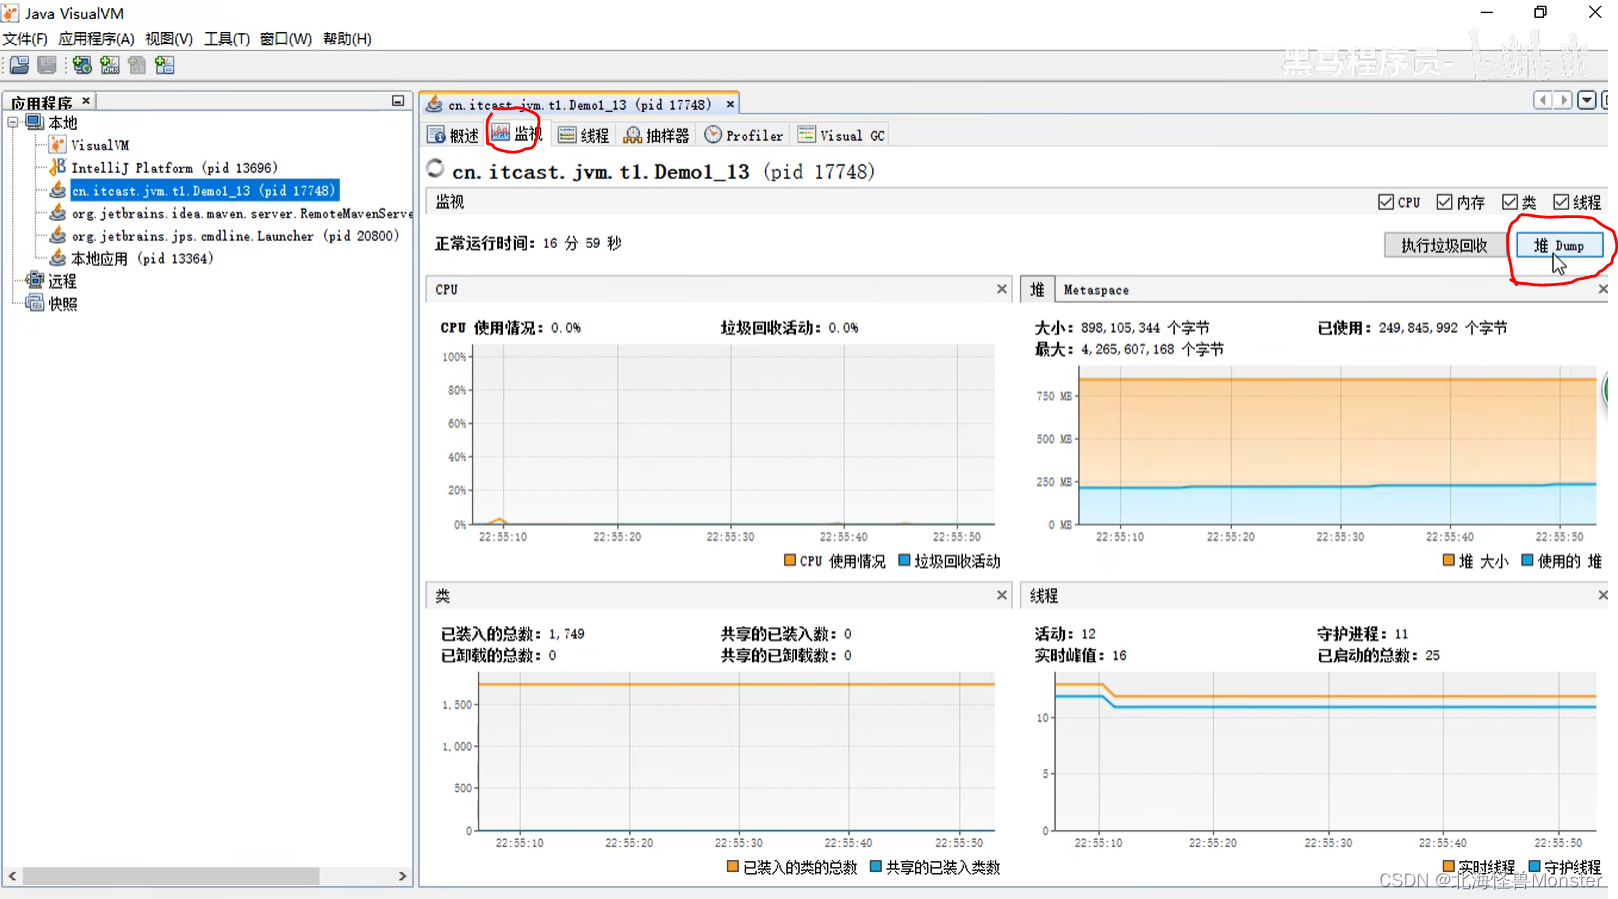Minimize the 应用程序 panel with its icon
The height and width of the screenshot is (899, 1618).
[398, 101]
